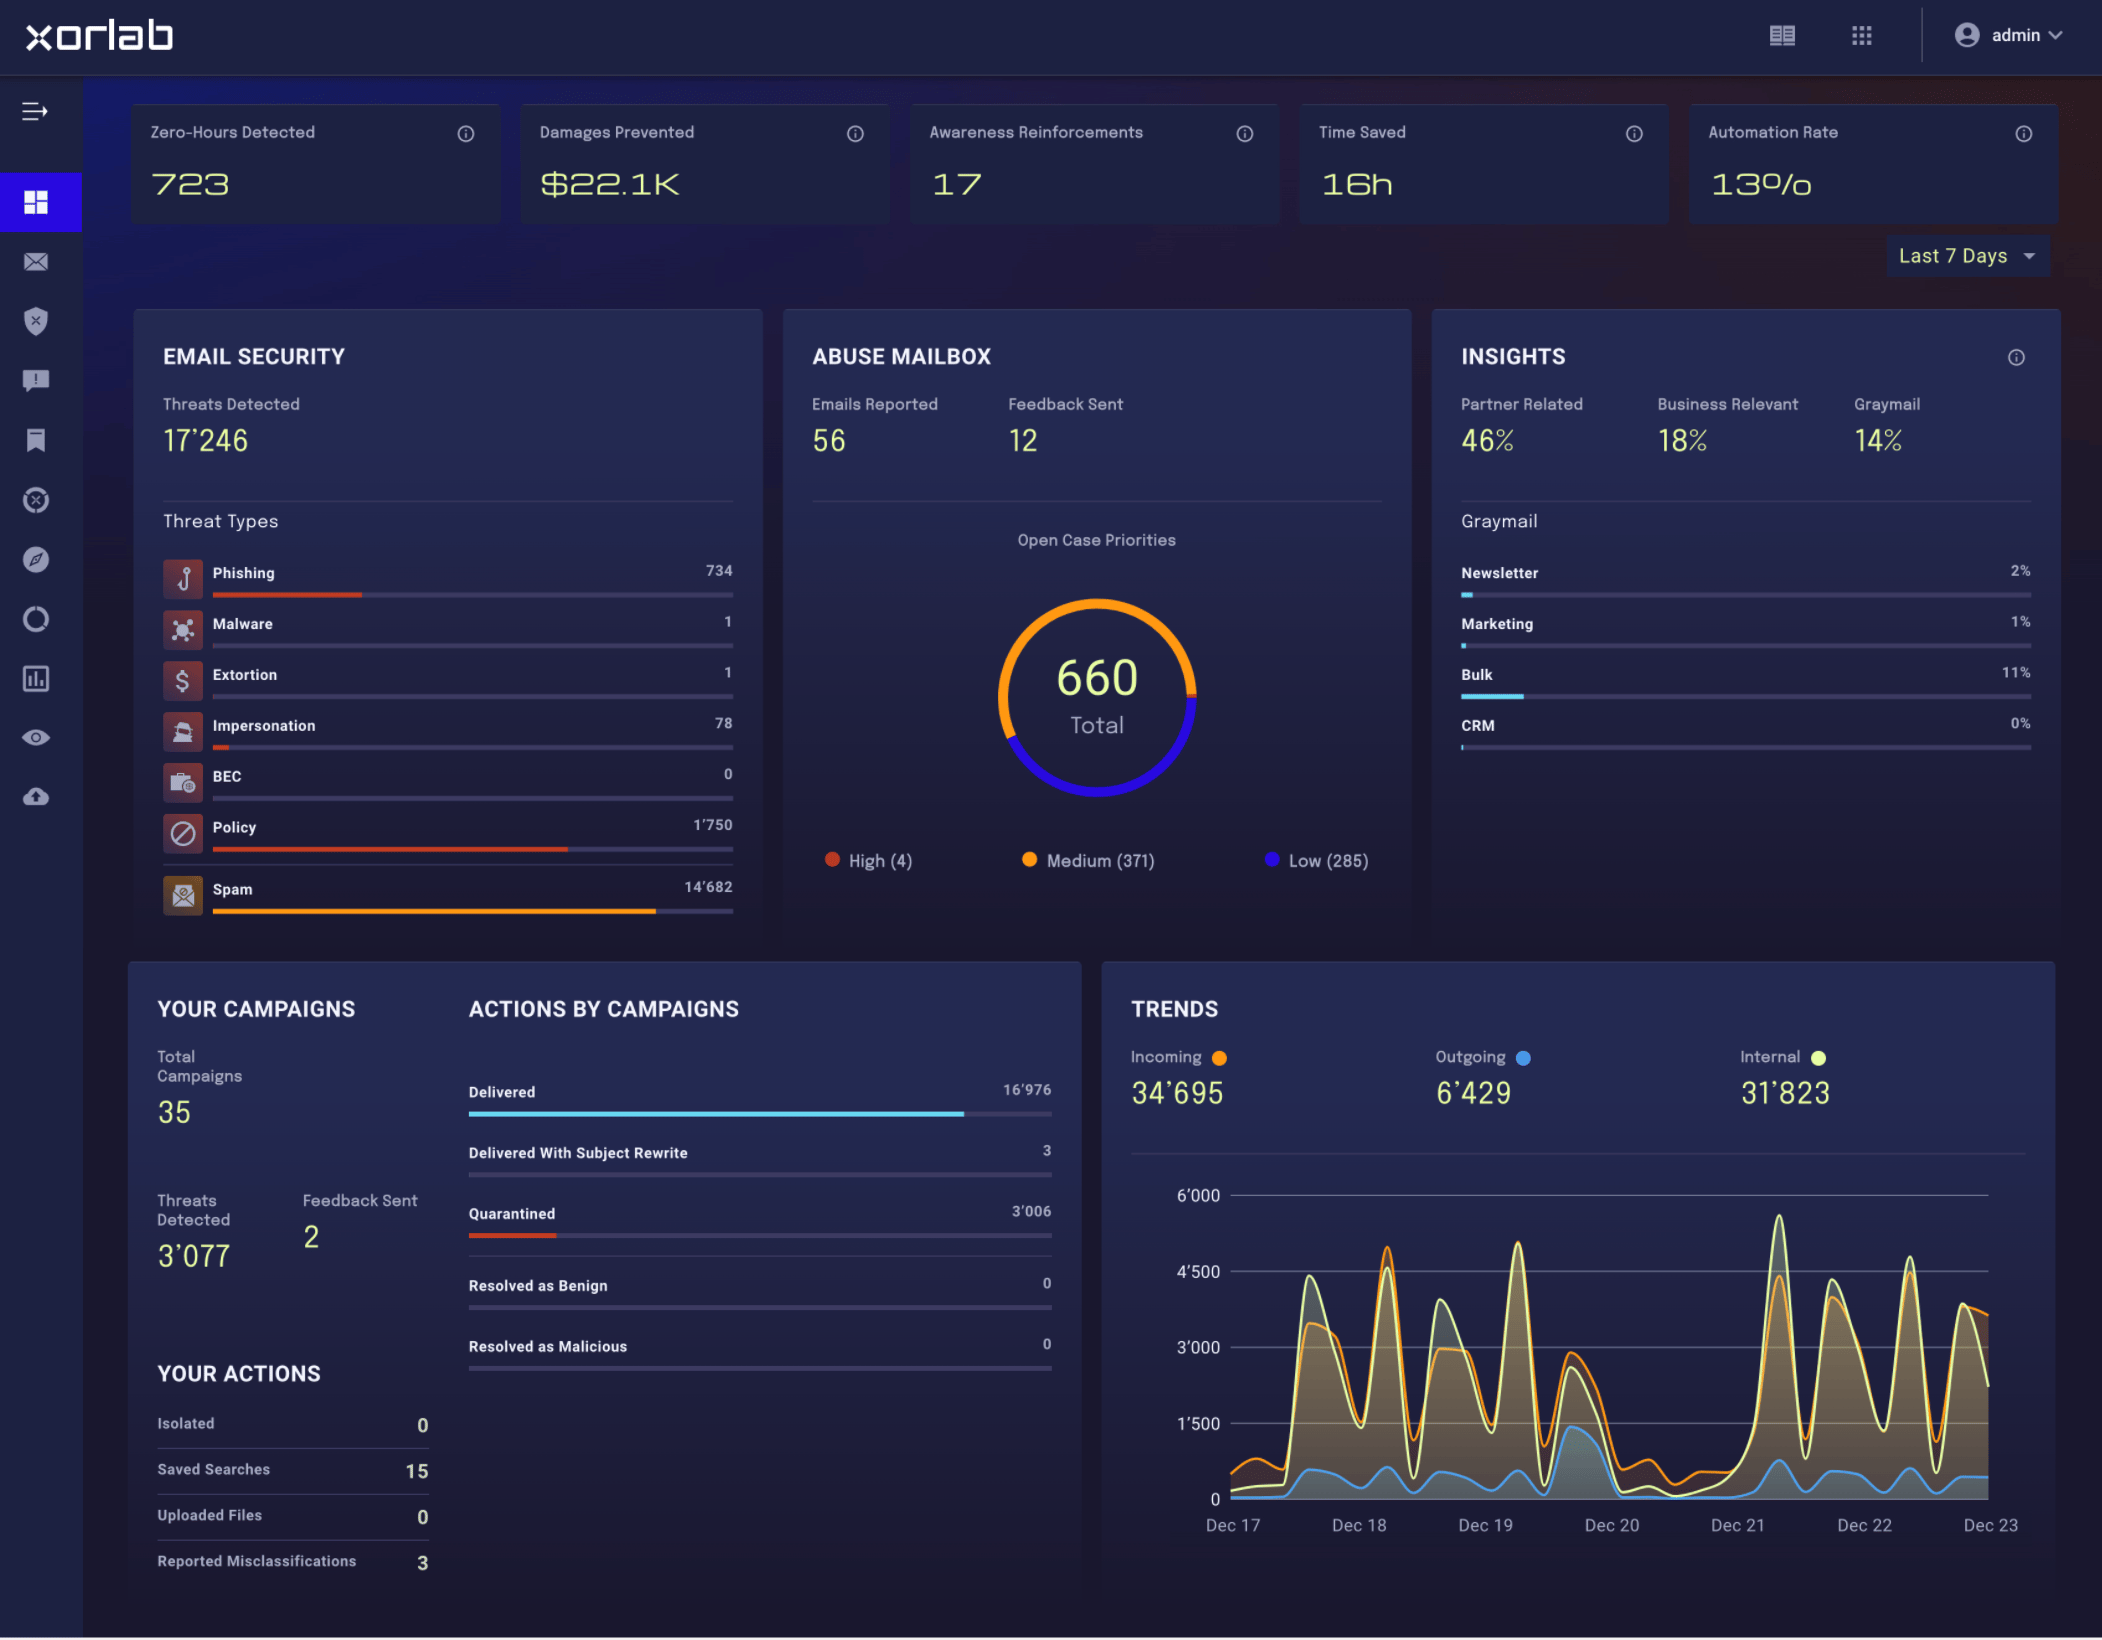Click the Spam threat type icon
2102x1640 pixels.
(183, 896)
